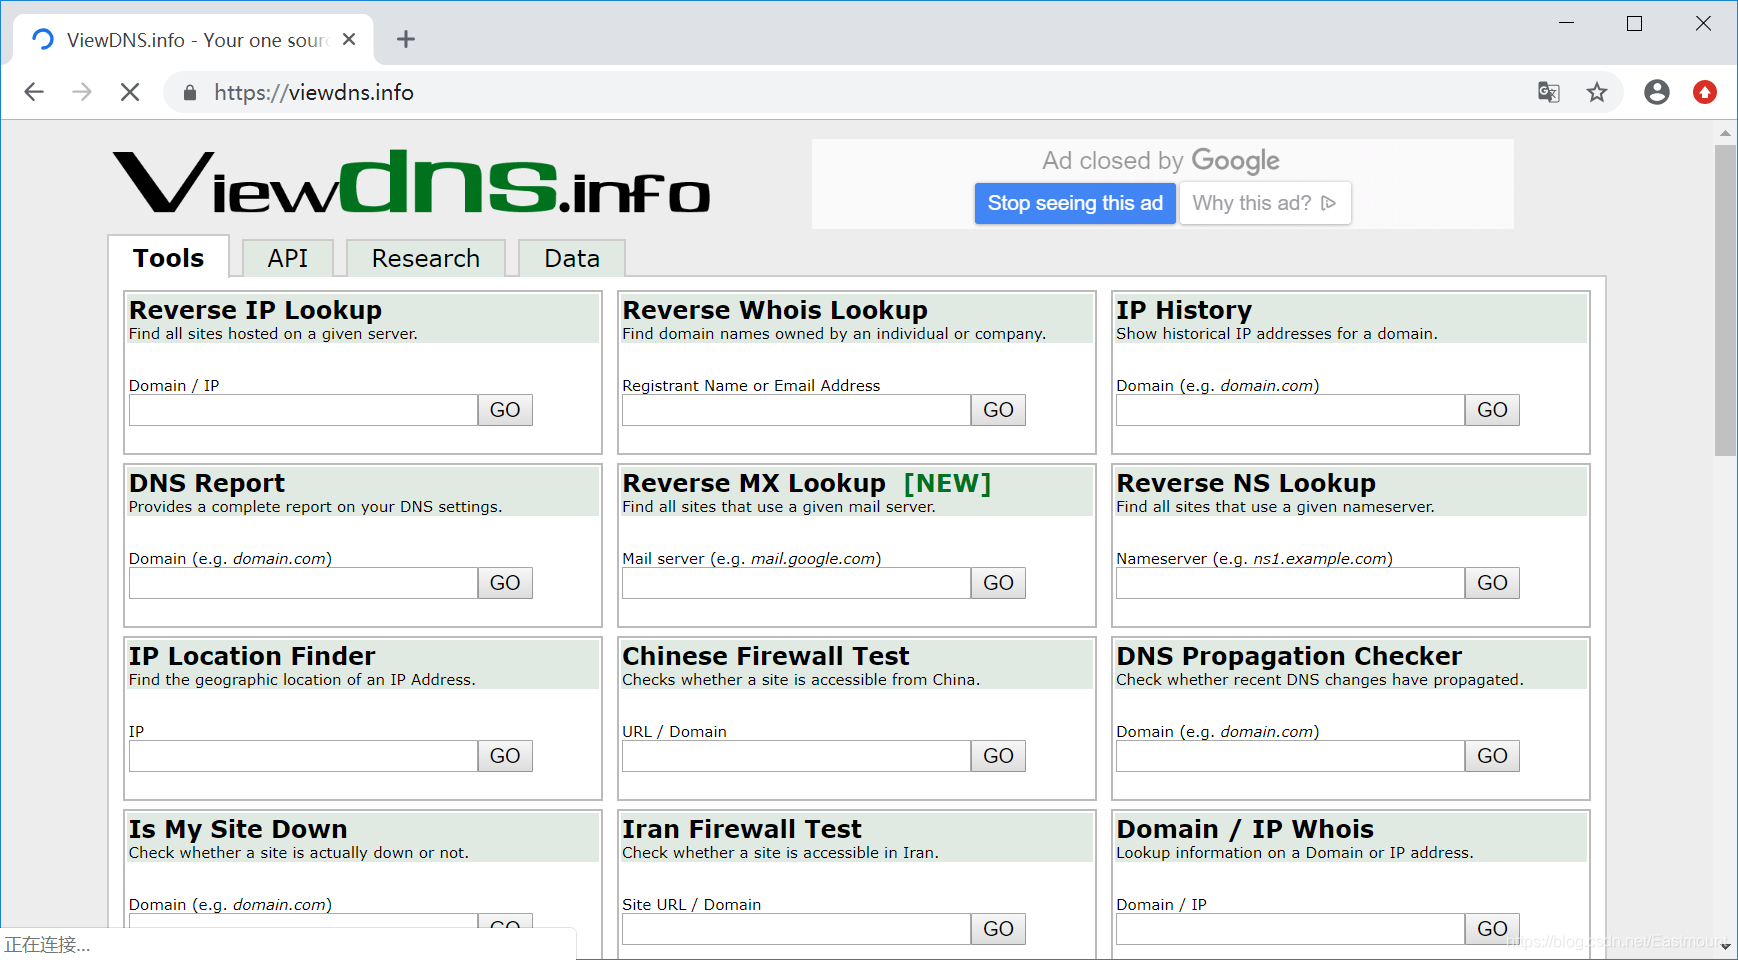Click GO for Chinese Firewall Test

(998, 756)
